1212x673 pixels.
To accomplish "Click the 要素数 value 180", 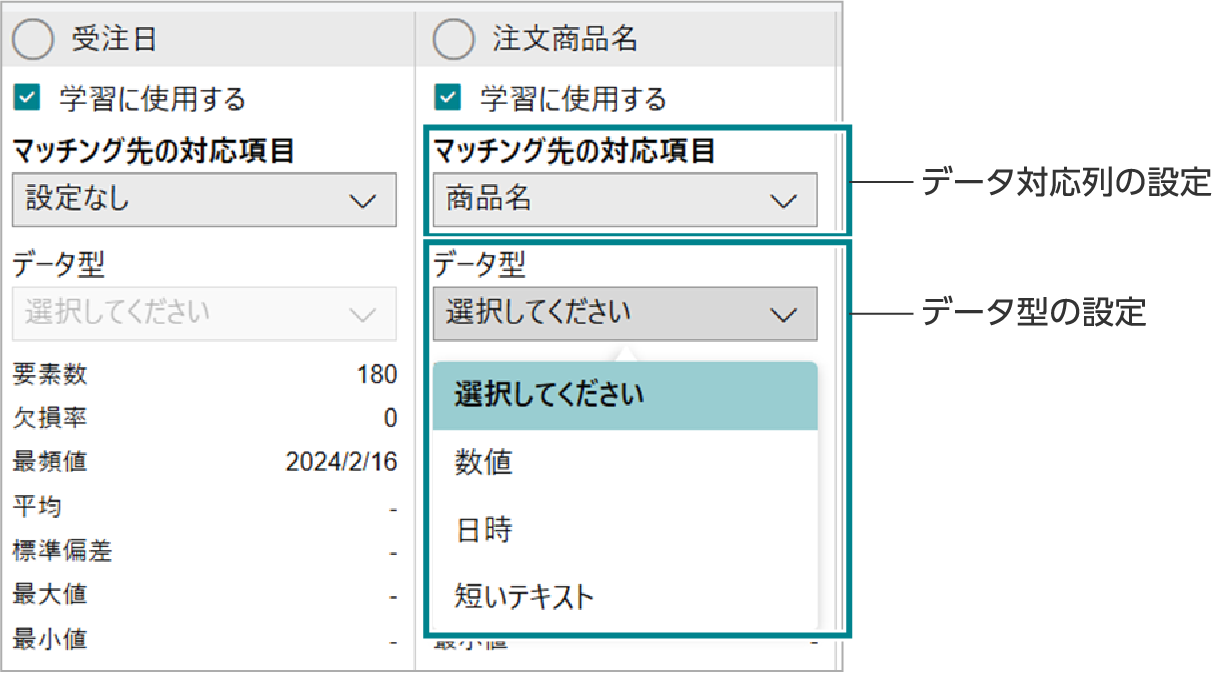I will [x=379, y=373].
